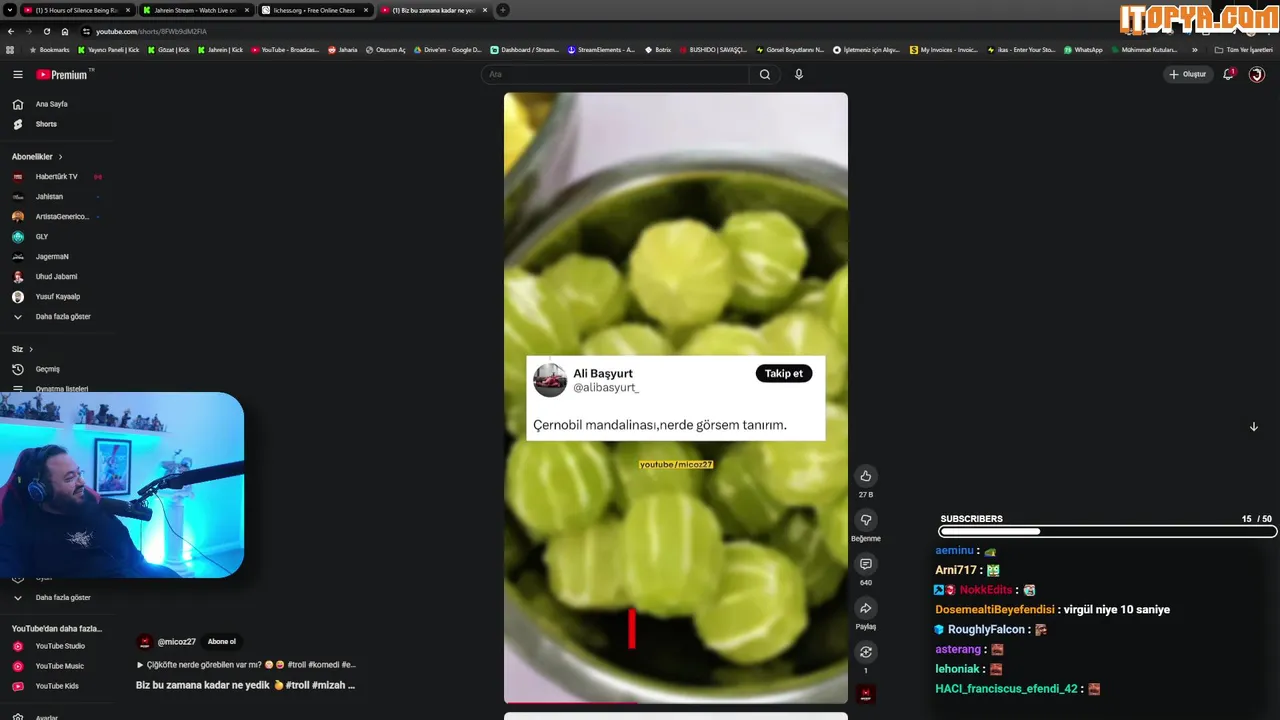The height and width of the screenshot is (720, 1280).
Task: Open StreamElements bookmark
Action: coord(601,49)
